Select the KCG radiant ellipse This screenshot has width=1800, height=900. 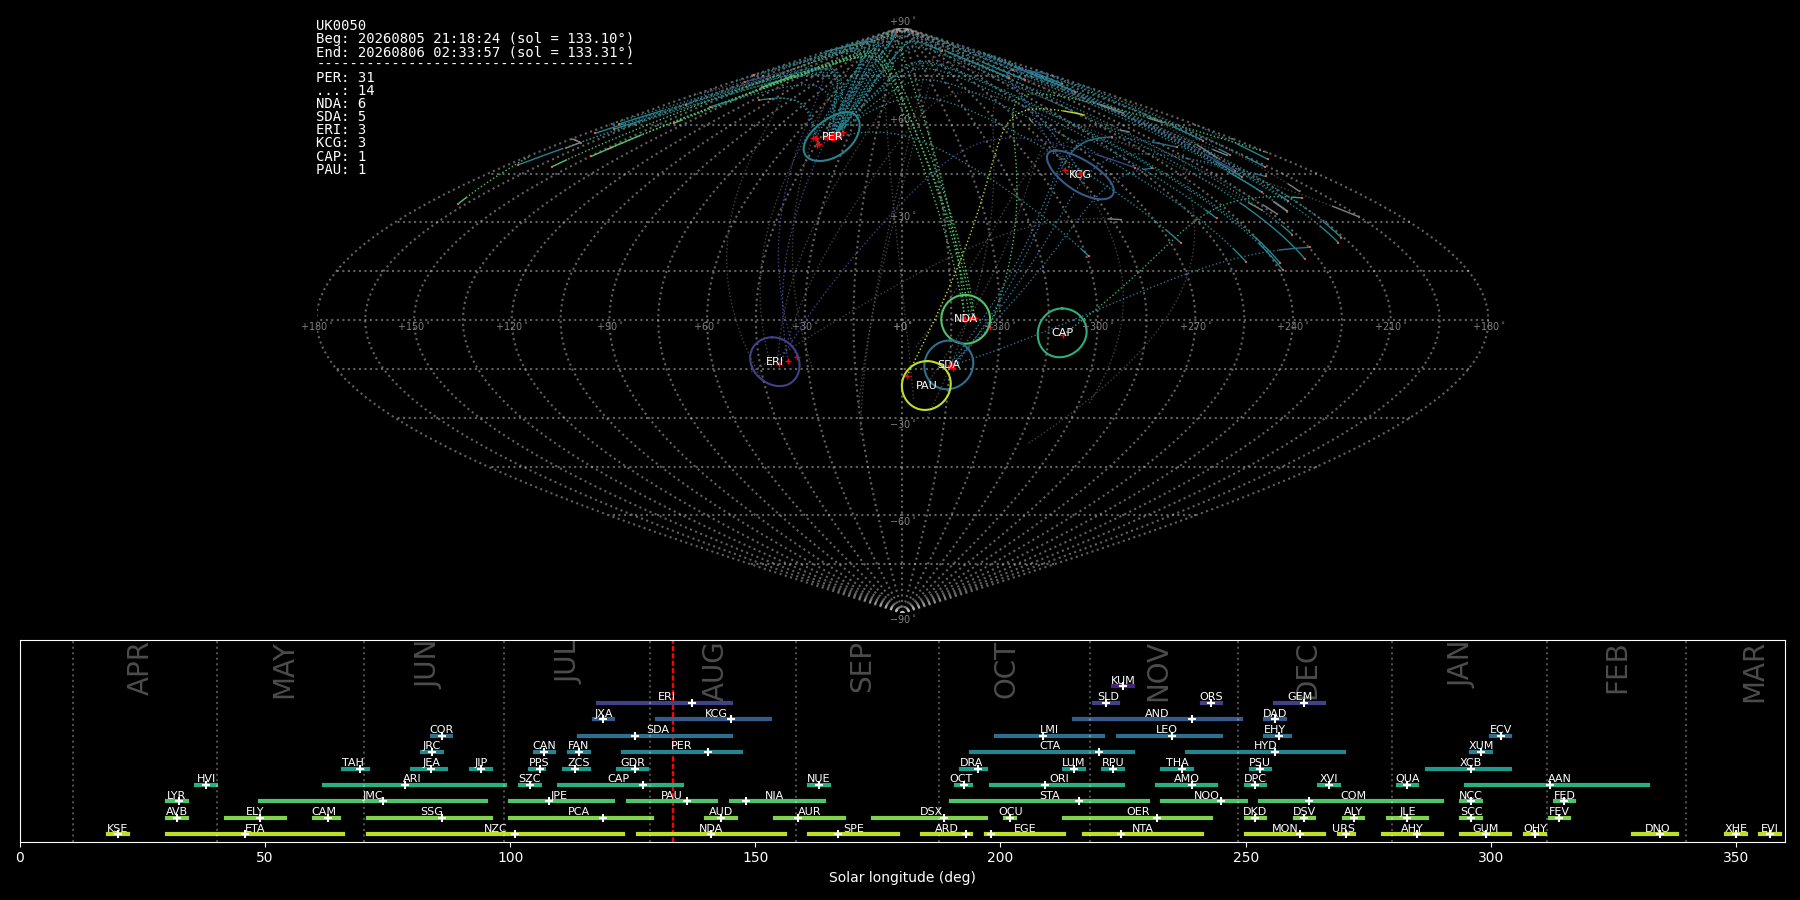[1080, 175]
